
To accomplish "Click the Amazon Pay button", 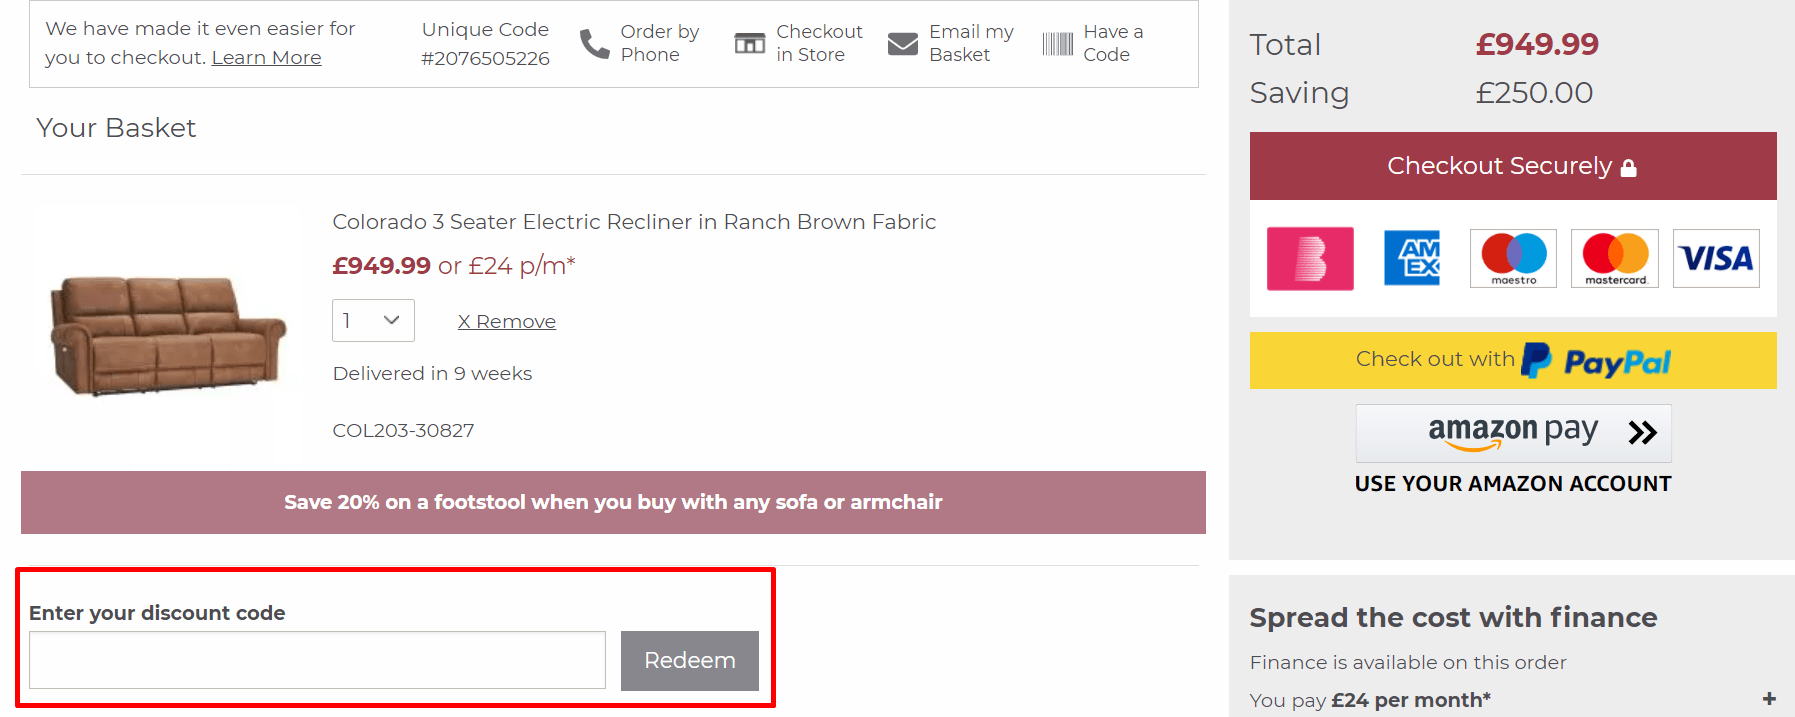I will [x=1512, y=433].
